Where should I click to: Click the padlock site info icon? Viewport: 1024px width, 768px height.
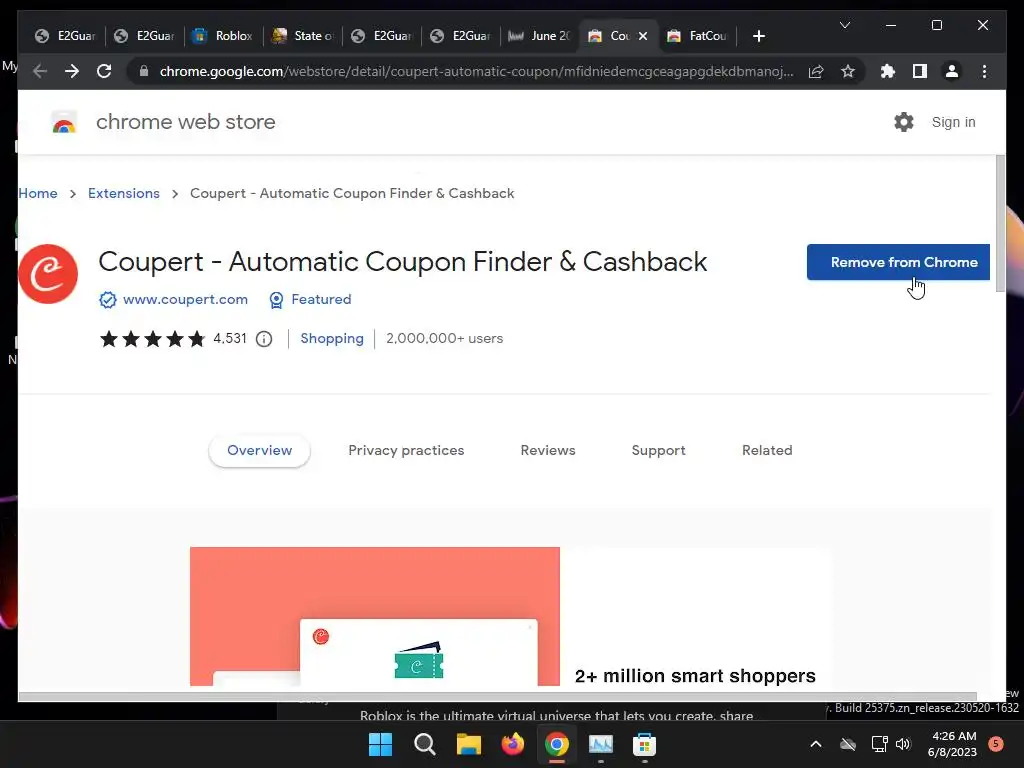point(144,71)
